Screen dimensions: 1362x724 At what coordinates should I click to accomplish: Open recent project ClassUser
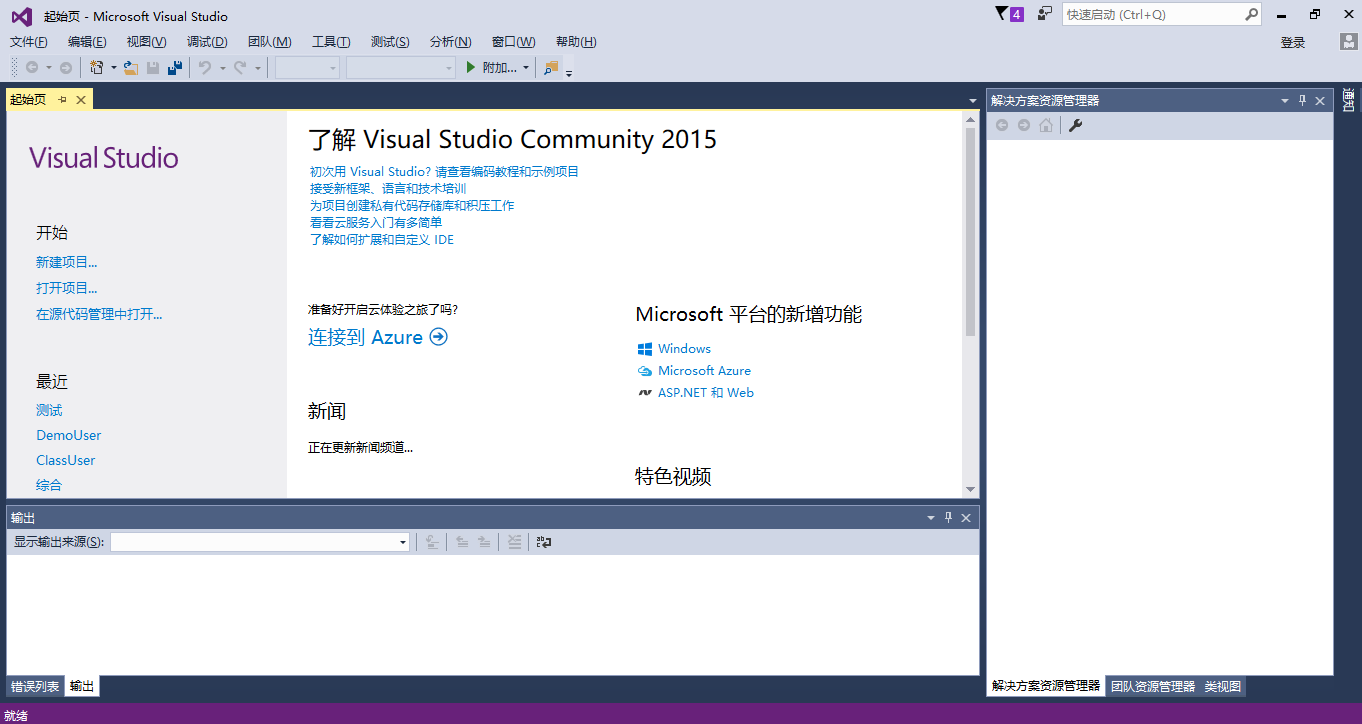point(66,460)
